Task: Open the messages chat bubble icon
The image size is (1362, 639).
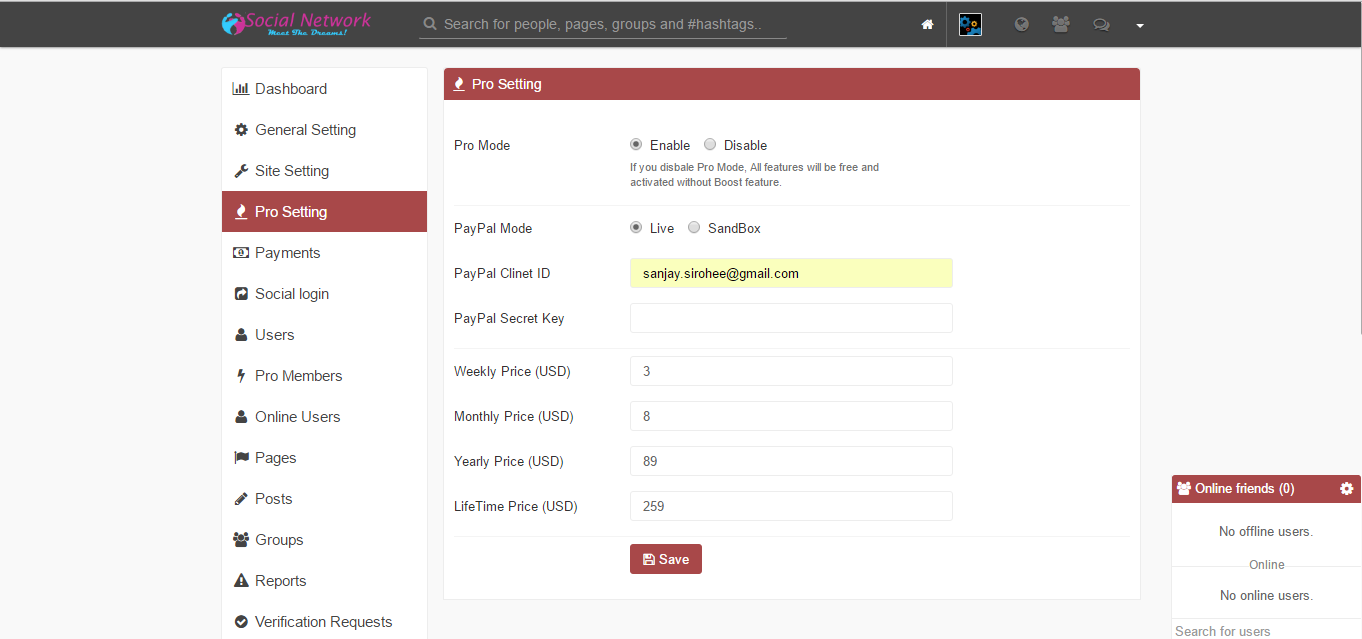Action: coord(1101,25)
